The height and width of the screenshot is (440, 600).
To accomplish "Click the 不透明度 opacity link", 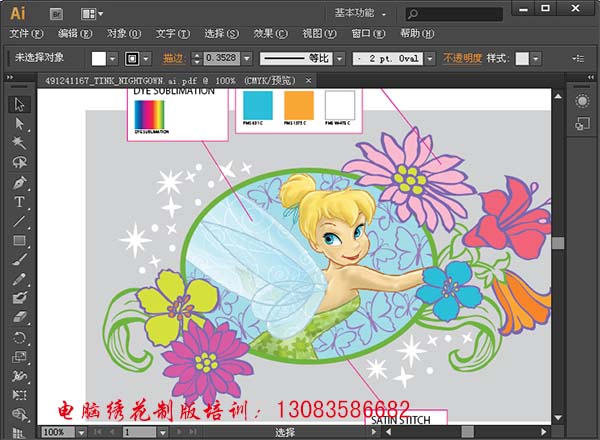I will coord(462,59).
